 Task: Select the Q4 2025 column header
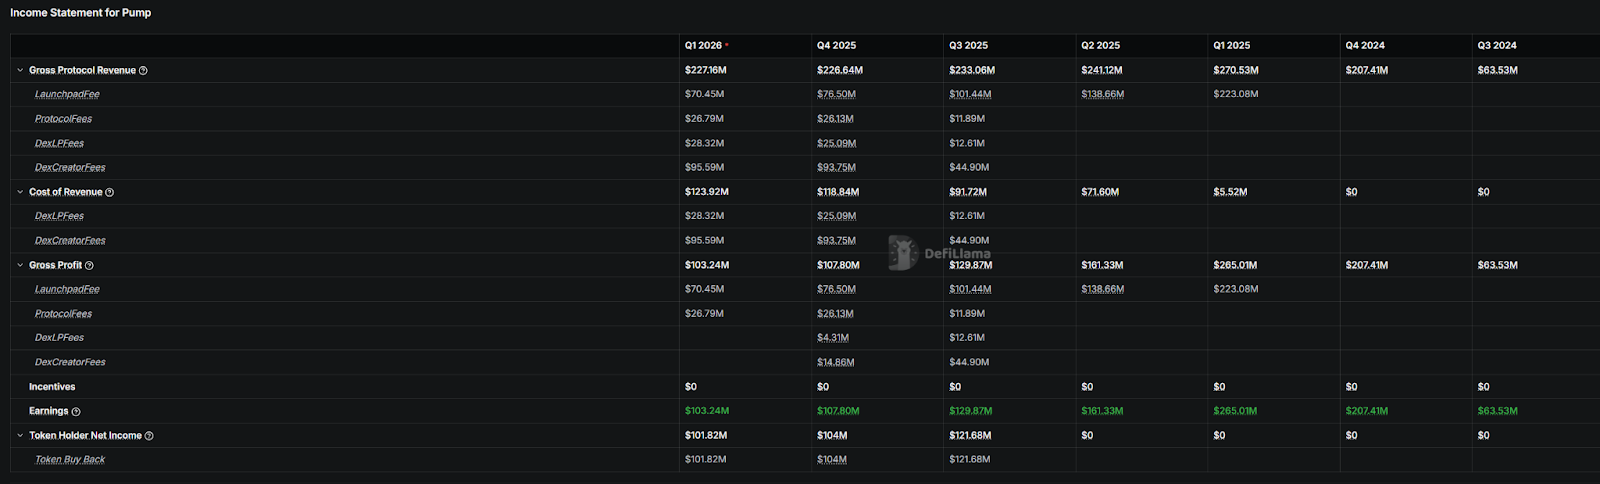(836, 46)
